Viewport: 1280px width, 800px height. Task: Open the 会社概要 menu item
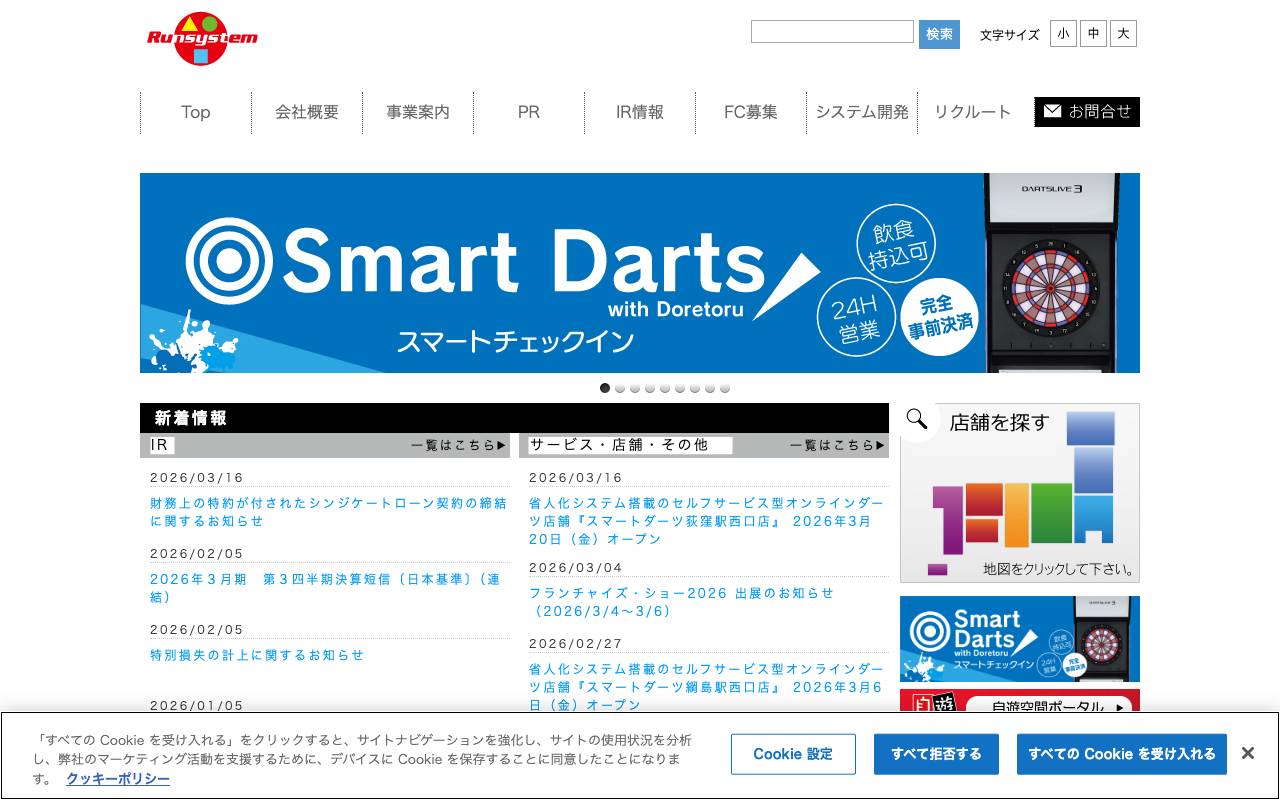click(x=306, y=112)
